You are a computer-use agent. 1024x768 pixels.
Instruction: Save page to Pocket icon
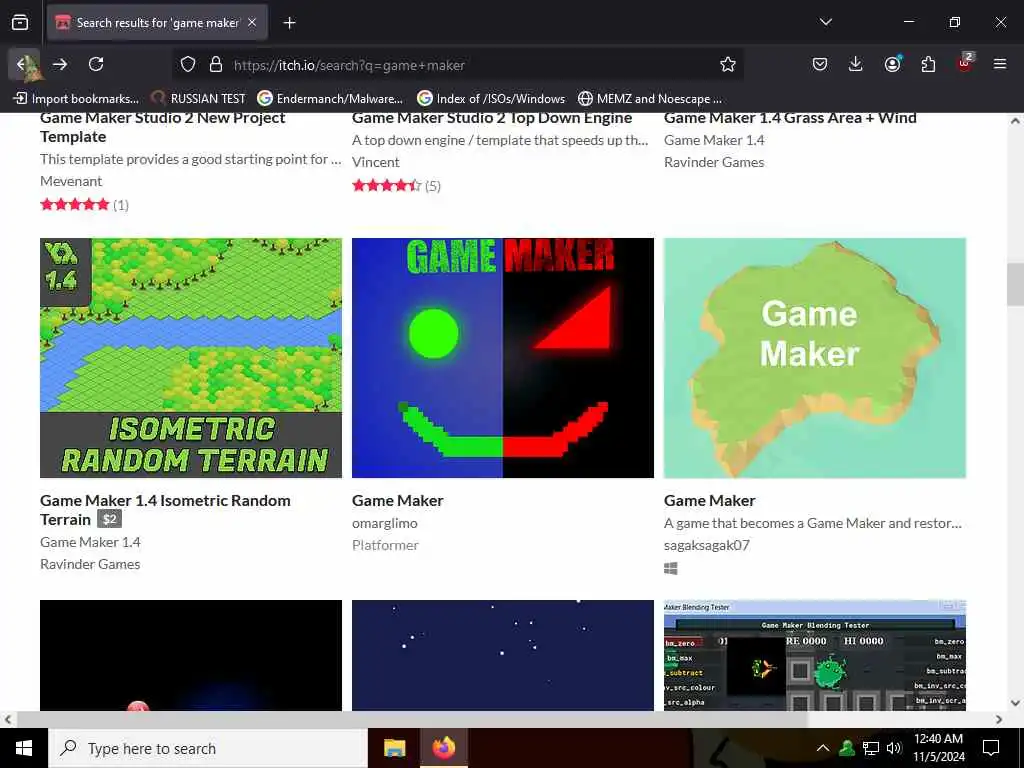pyautogui.click(x=820, y=64)
